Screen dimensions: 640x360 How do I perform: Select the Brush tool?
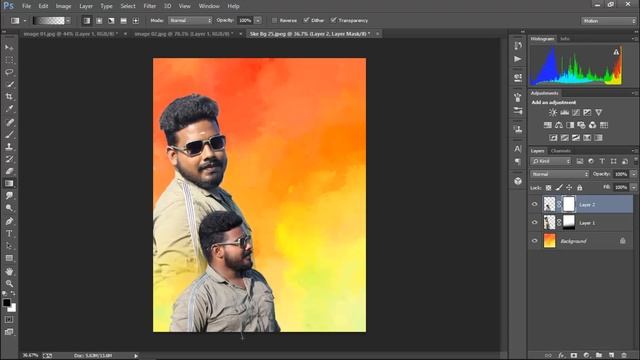coord(9,134)
